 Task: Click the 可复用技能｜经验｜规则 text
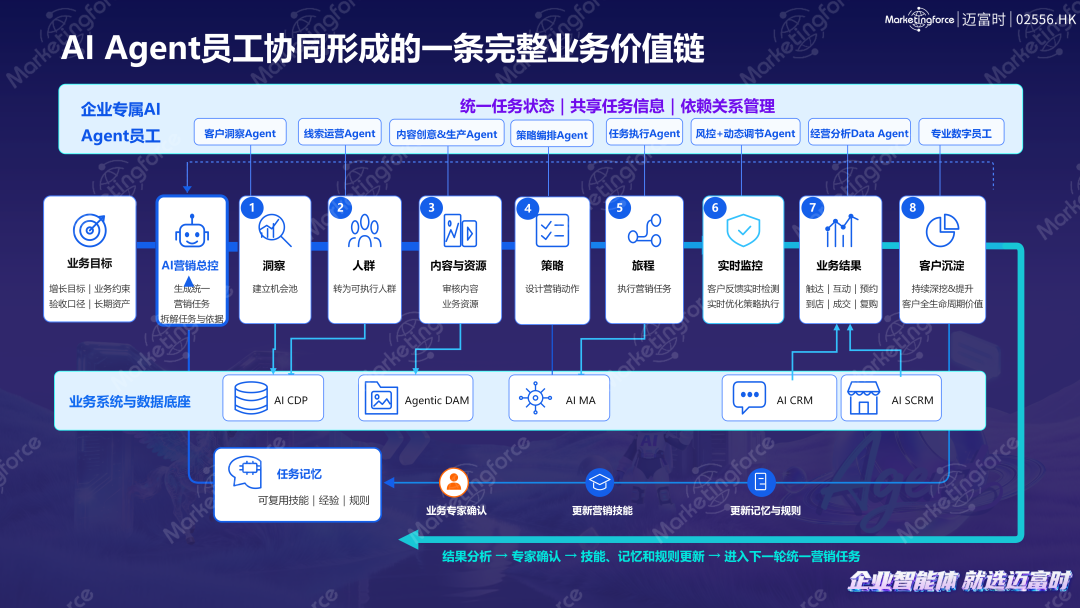coord(313,501)
